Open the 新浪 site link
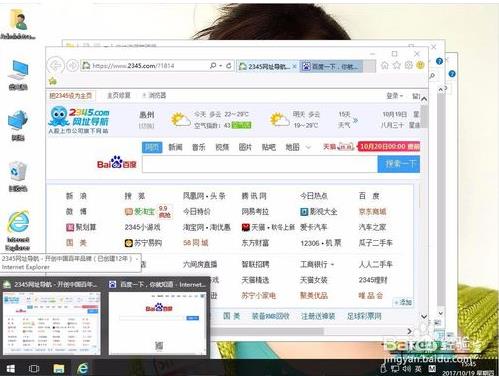This screenshot has height=376, width=499. [x=76, y=196]
